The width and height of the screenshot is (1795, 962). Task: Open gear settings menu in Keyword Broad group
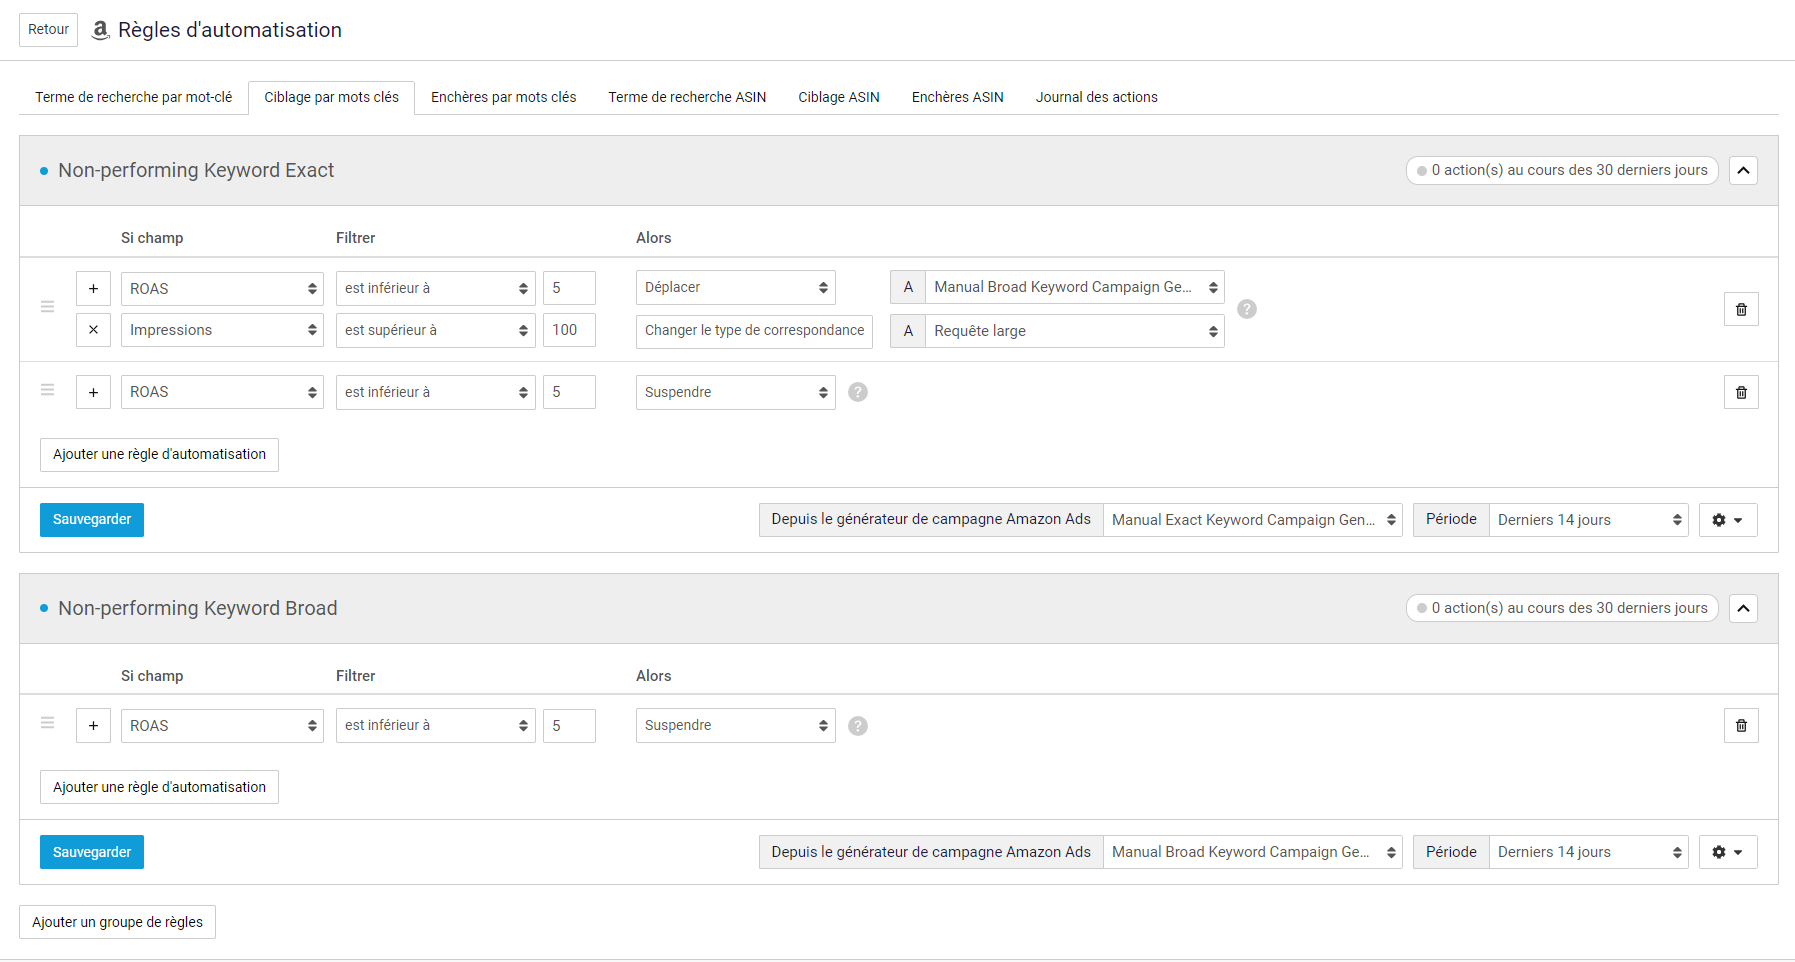(1728, 852)
